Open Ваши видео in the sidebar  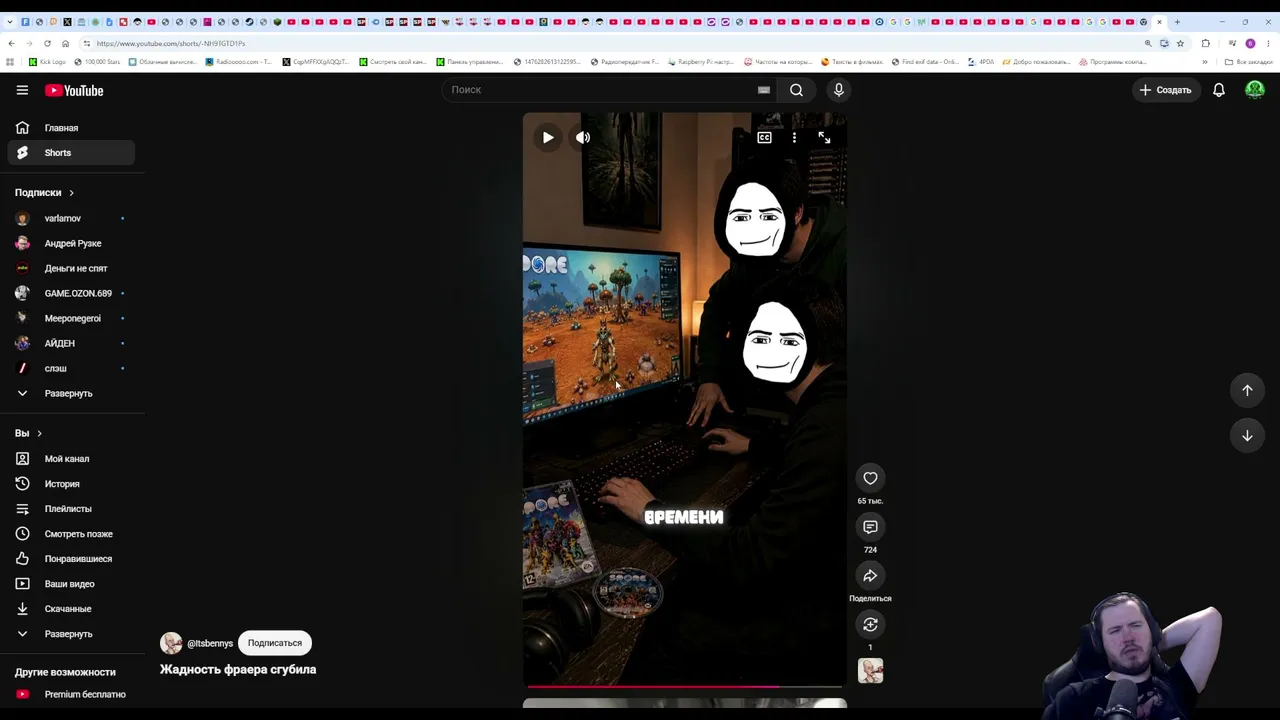(x=70, y=584)
